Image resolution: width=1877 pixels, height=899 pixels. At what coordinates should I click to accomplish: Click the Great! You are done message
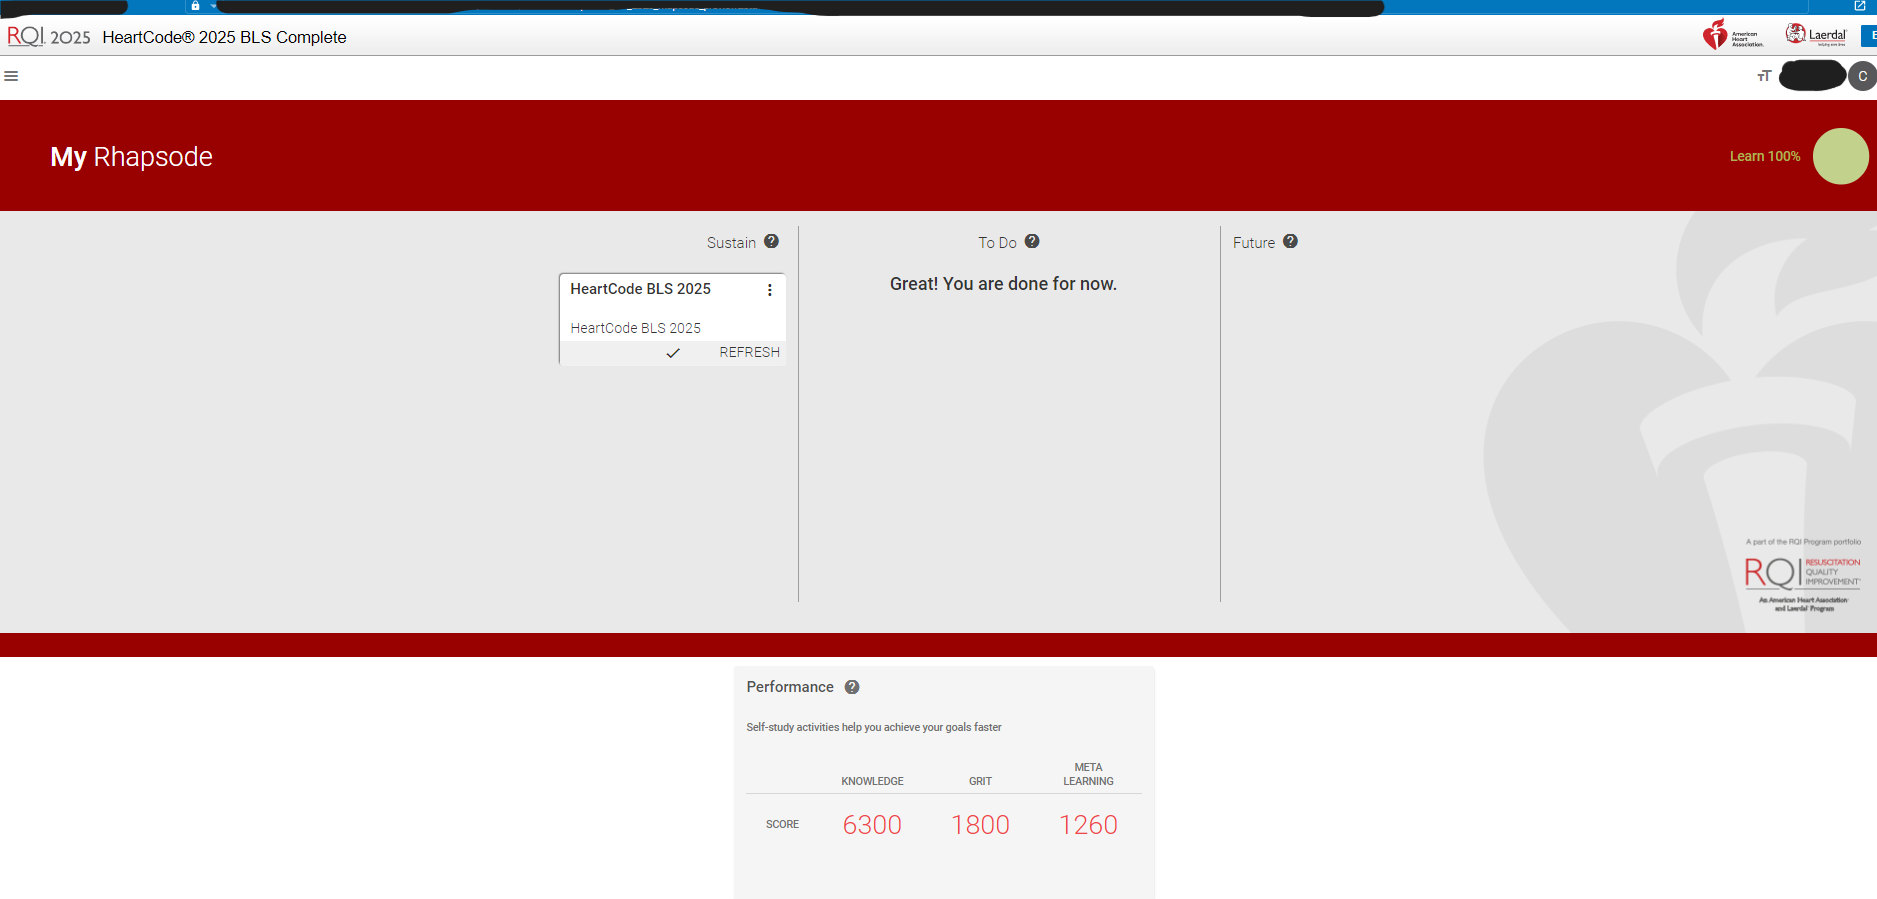click(x=1003, y=284)
